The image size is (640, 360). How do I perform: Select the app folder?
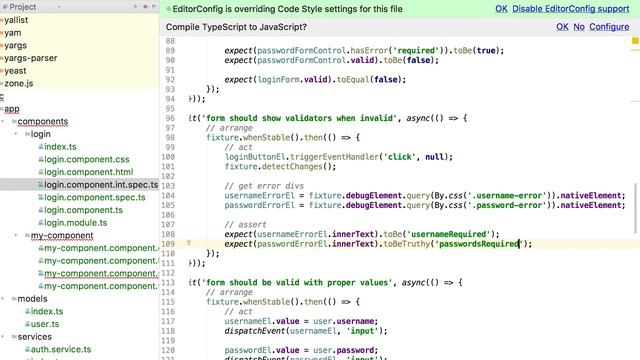click(12, 109)
